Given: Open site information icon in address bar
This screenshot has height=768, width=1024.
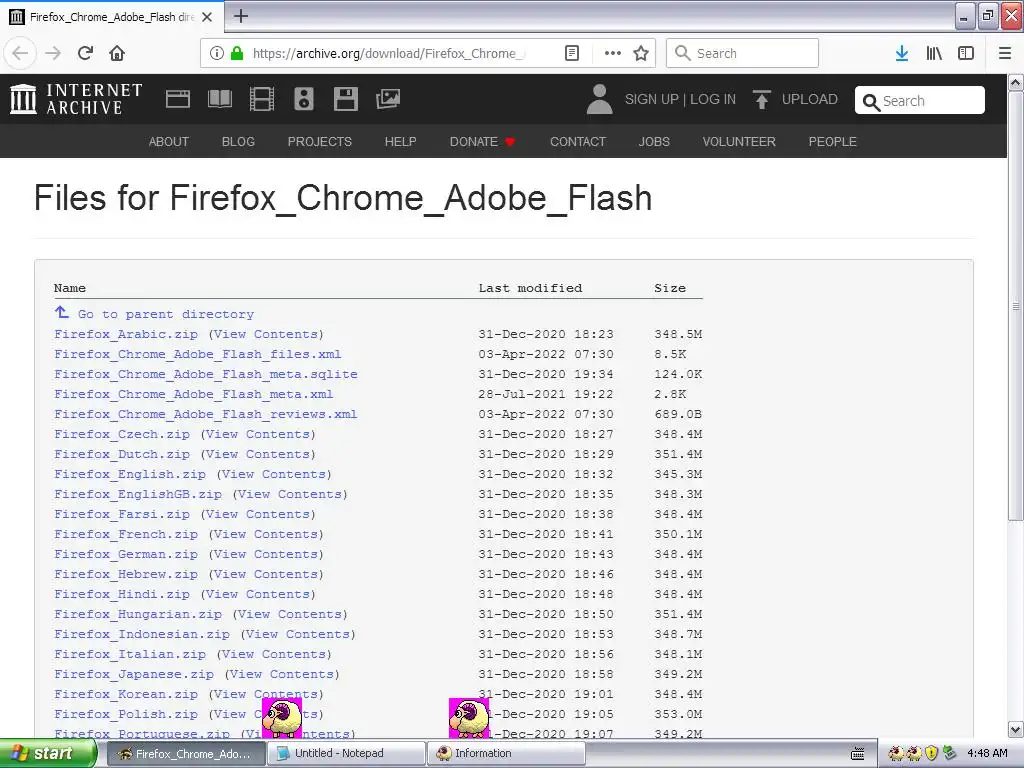Looking at the screenshot, I should (x=217, y=53).
